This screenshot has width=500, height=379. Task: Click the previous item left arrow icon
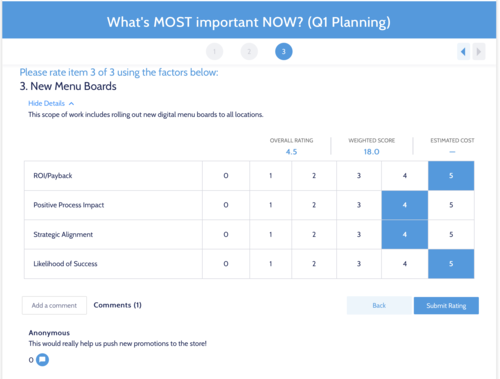tap(463, 52)
